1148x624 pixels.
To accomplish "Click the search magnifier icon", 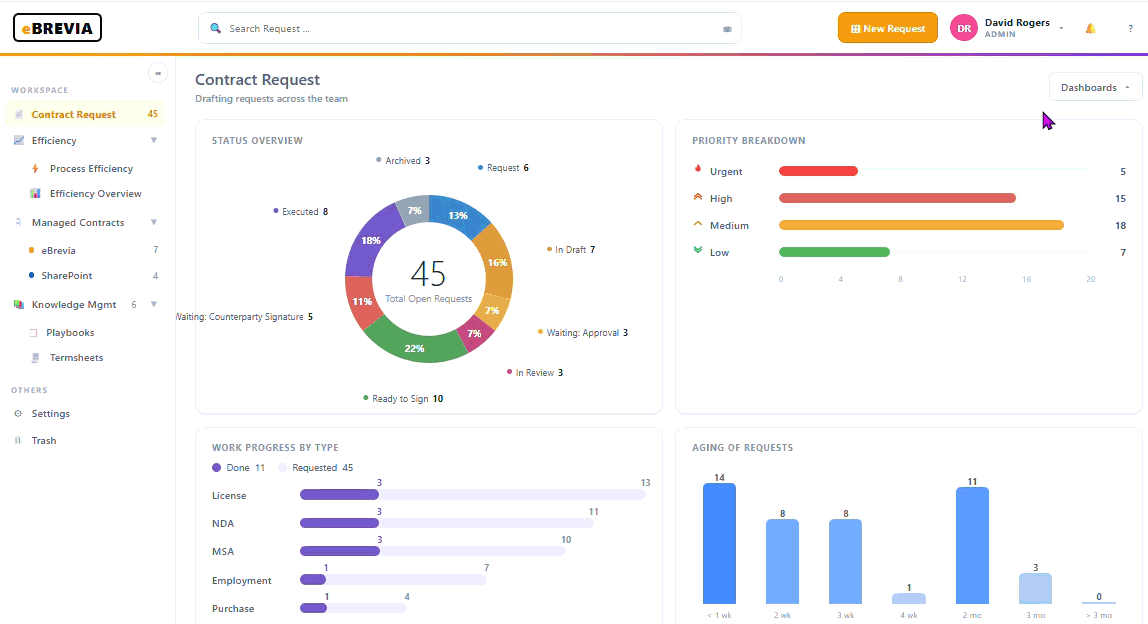I will pyautogui.click(x=215, y=28).
